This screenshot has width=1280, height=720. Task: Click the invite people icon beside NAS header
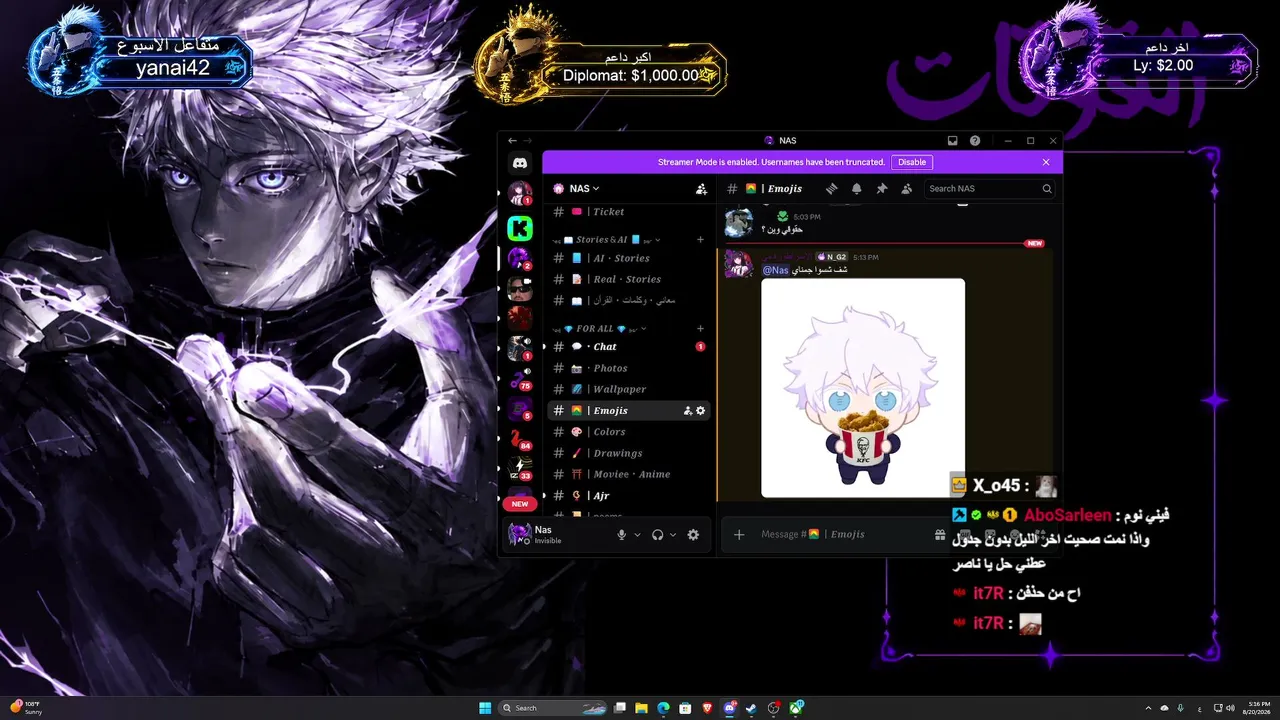[x=701, y=188]
